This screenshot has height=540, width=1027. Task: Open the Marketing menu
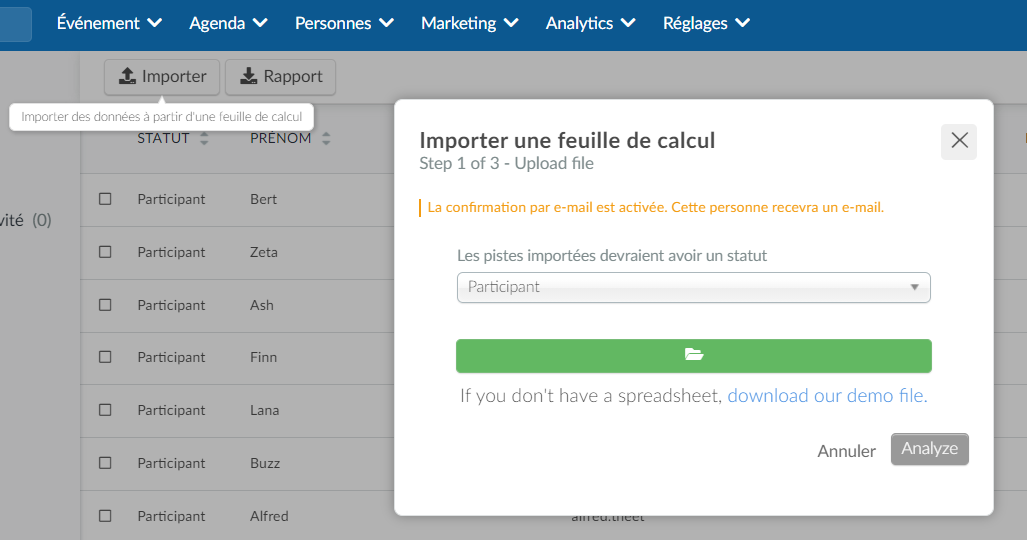[x=470, y=23]
